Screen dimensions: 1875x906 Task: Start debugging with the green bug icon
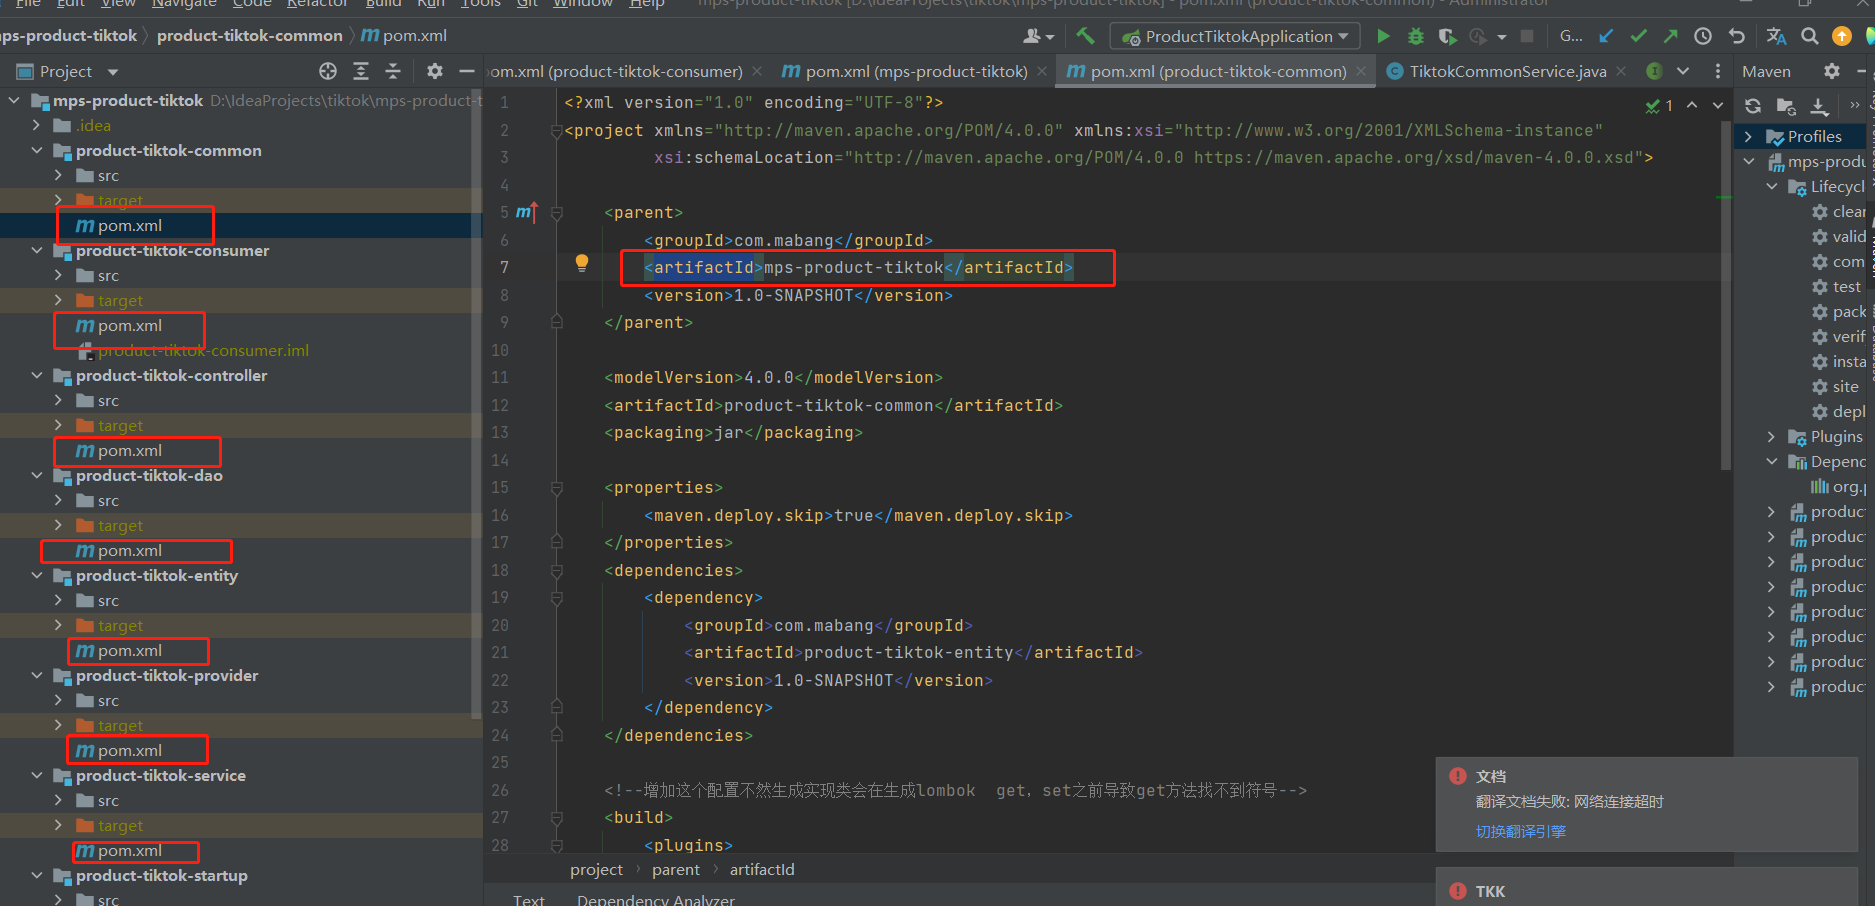pos(1415,36)
